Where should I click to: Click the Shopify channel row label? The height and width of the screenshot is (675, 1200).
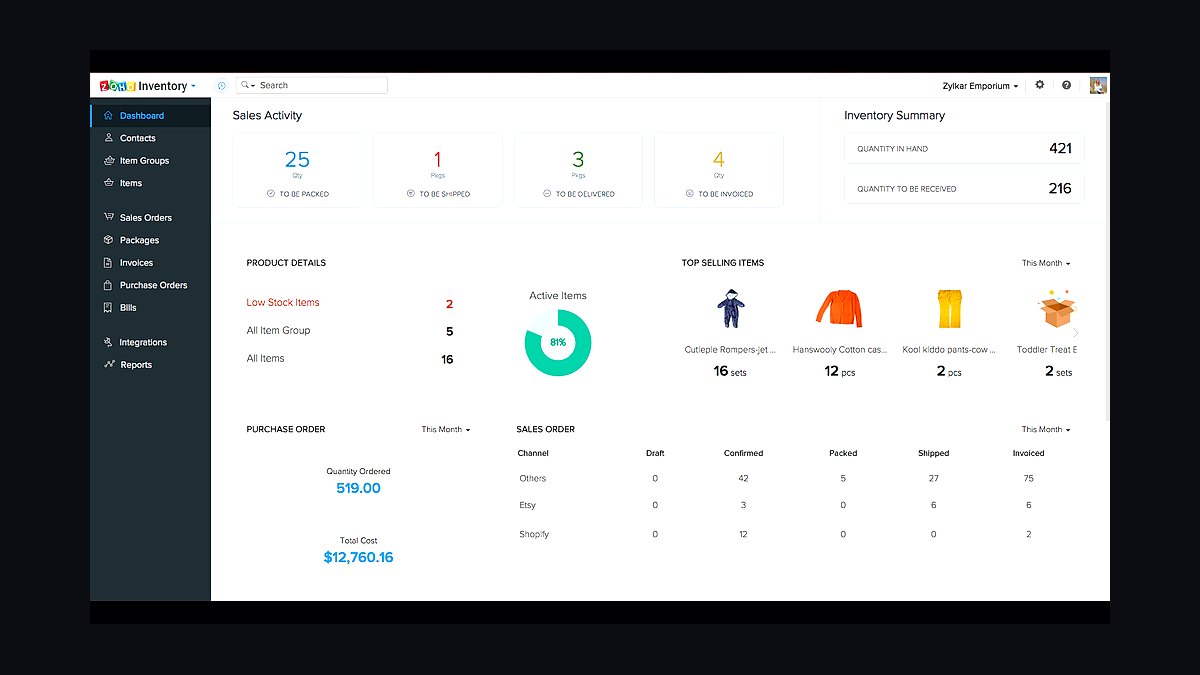point(534,534)
